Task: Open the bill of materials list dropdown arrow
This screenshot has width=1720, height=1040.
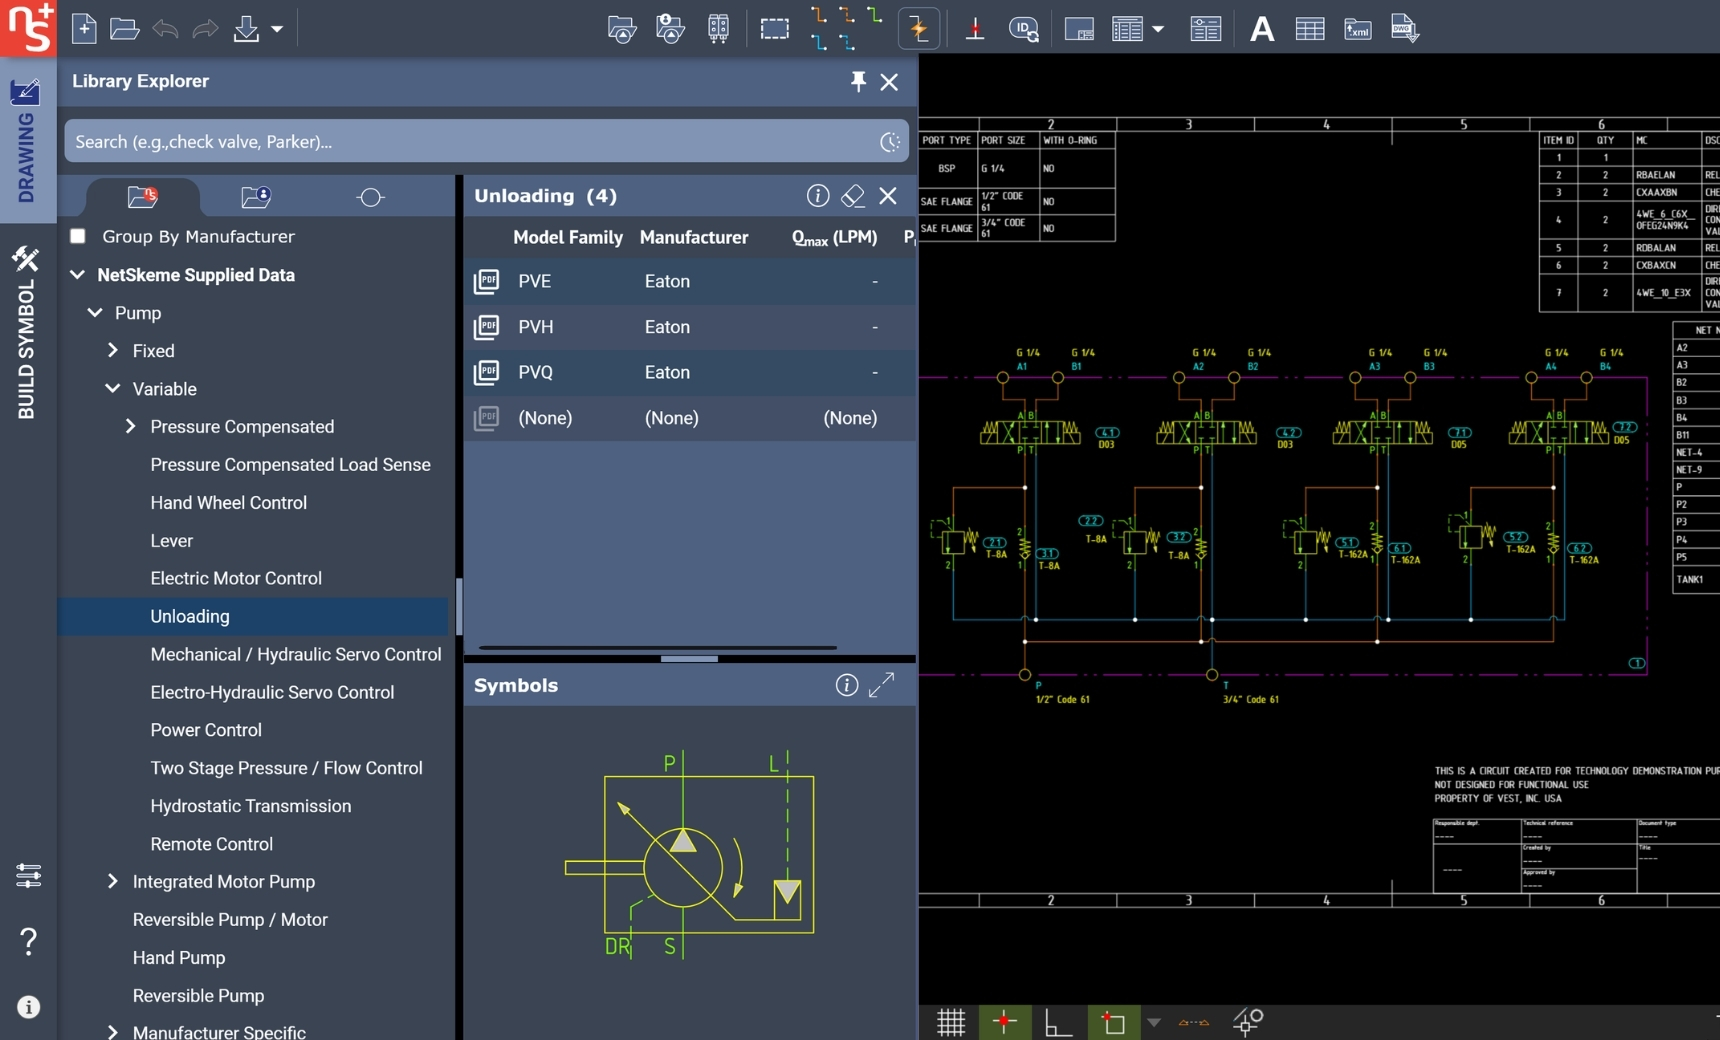Action: (1158, 29)
